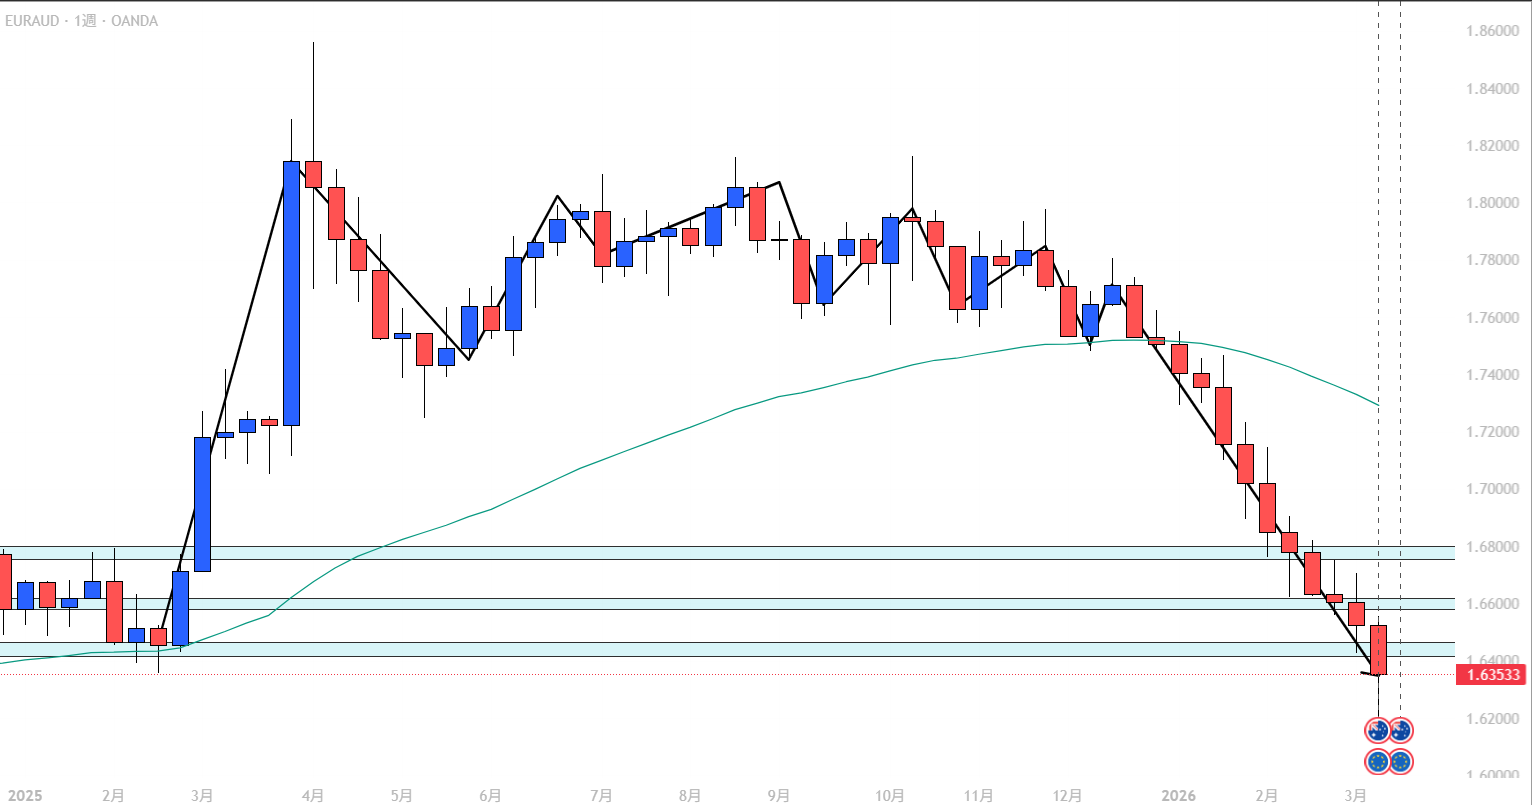Open the right EU flag economic event icon
Screen dimensions: 1532x805
1400,762
